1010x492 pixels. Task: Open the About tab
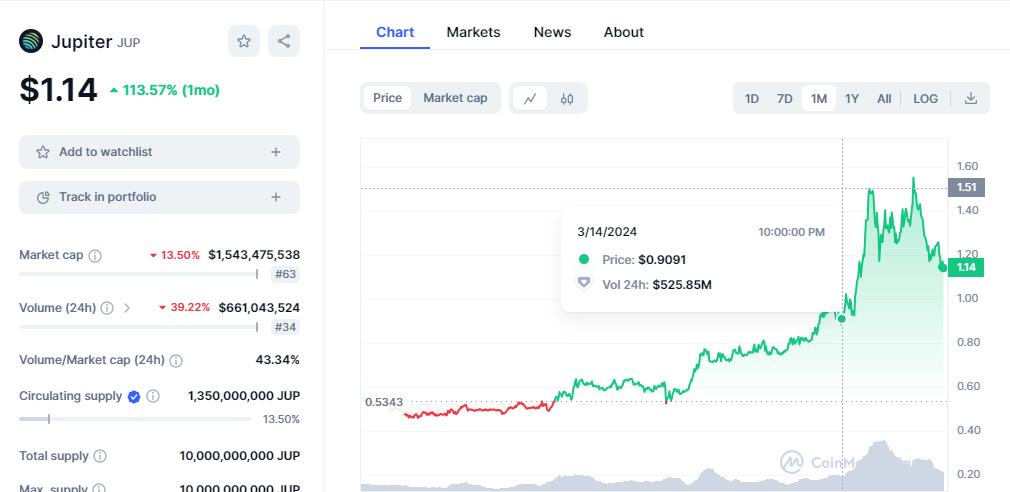[624, 32]
